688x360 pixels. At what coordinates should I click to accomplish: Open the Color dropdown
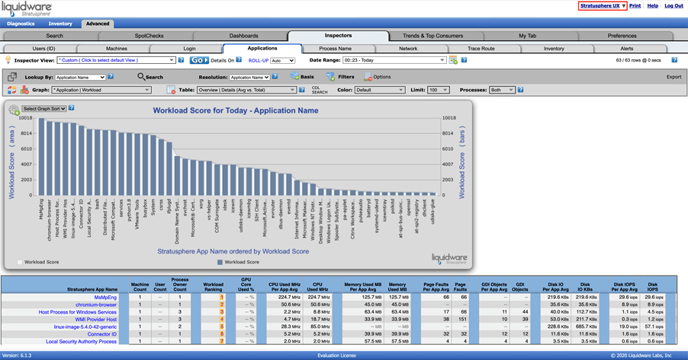click(380, 90)
